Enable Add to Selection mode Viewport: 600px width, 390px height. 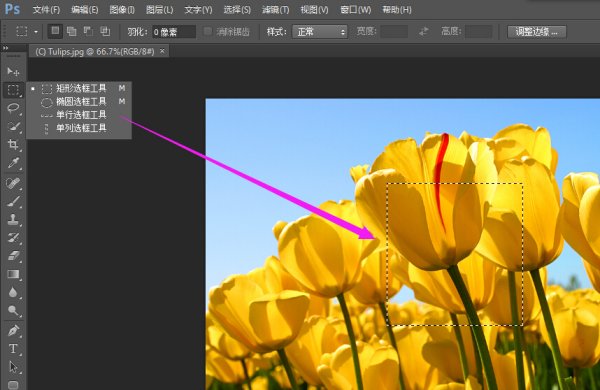point(72,31)
